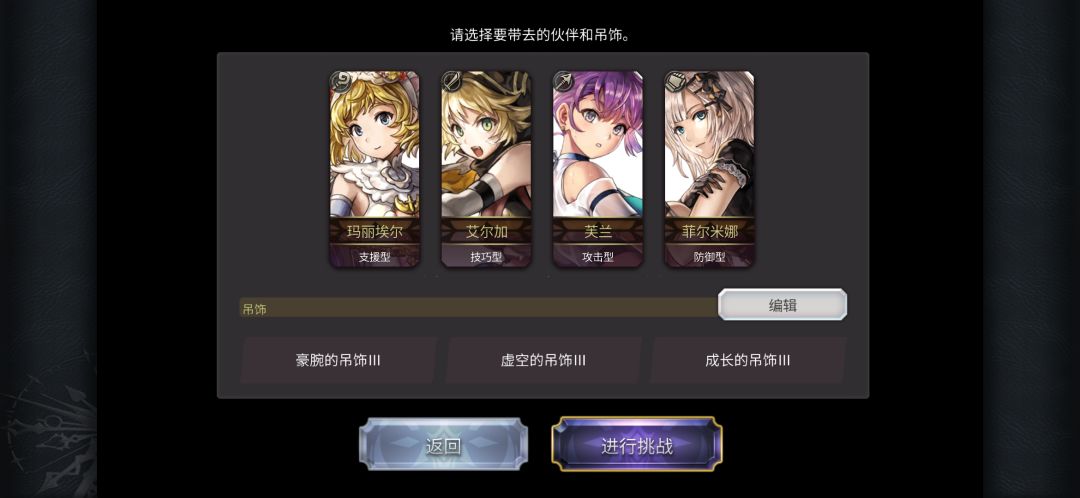Go back with the 返回 button
This screenshot has width=1080, height=498.
point(443,444)
